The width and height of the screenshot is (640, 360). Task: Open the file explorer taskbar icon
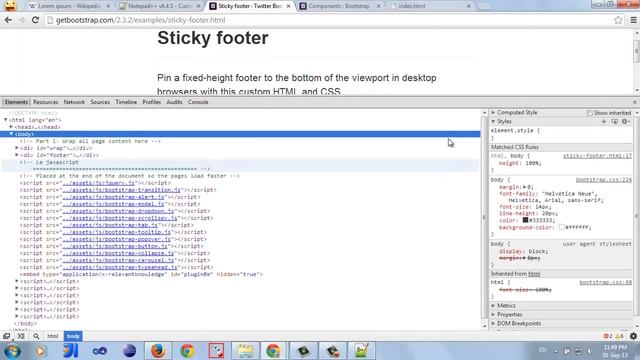245,351
